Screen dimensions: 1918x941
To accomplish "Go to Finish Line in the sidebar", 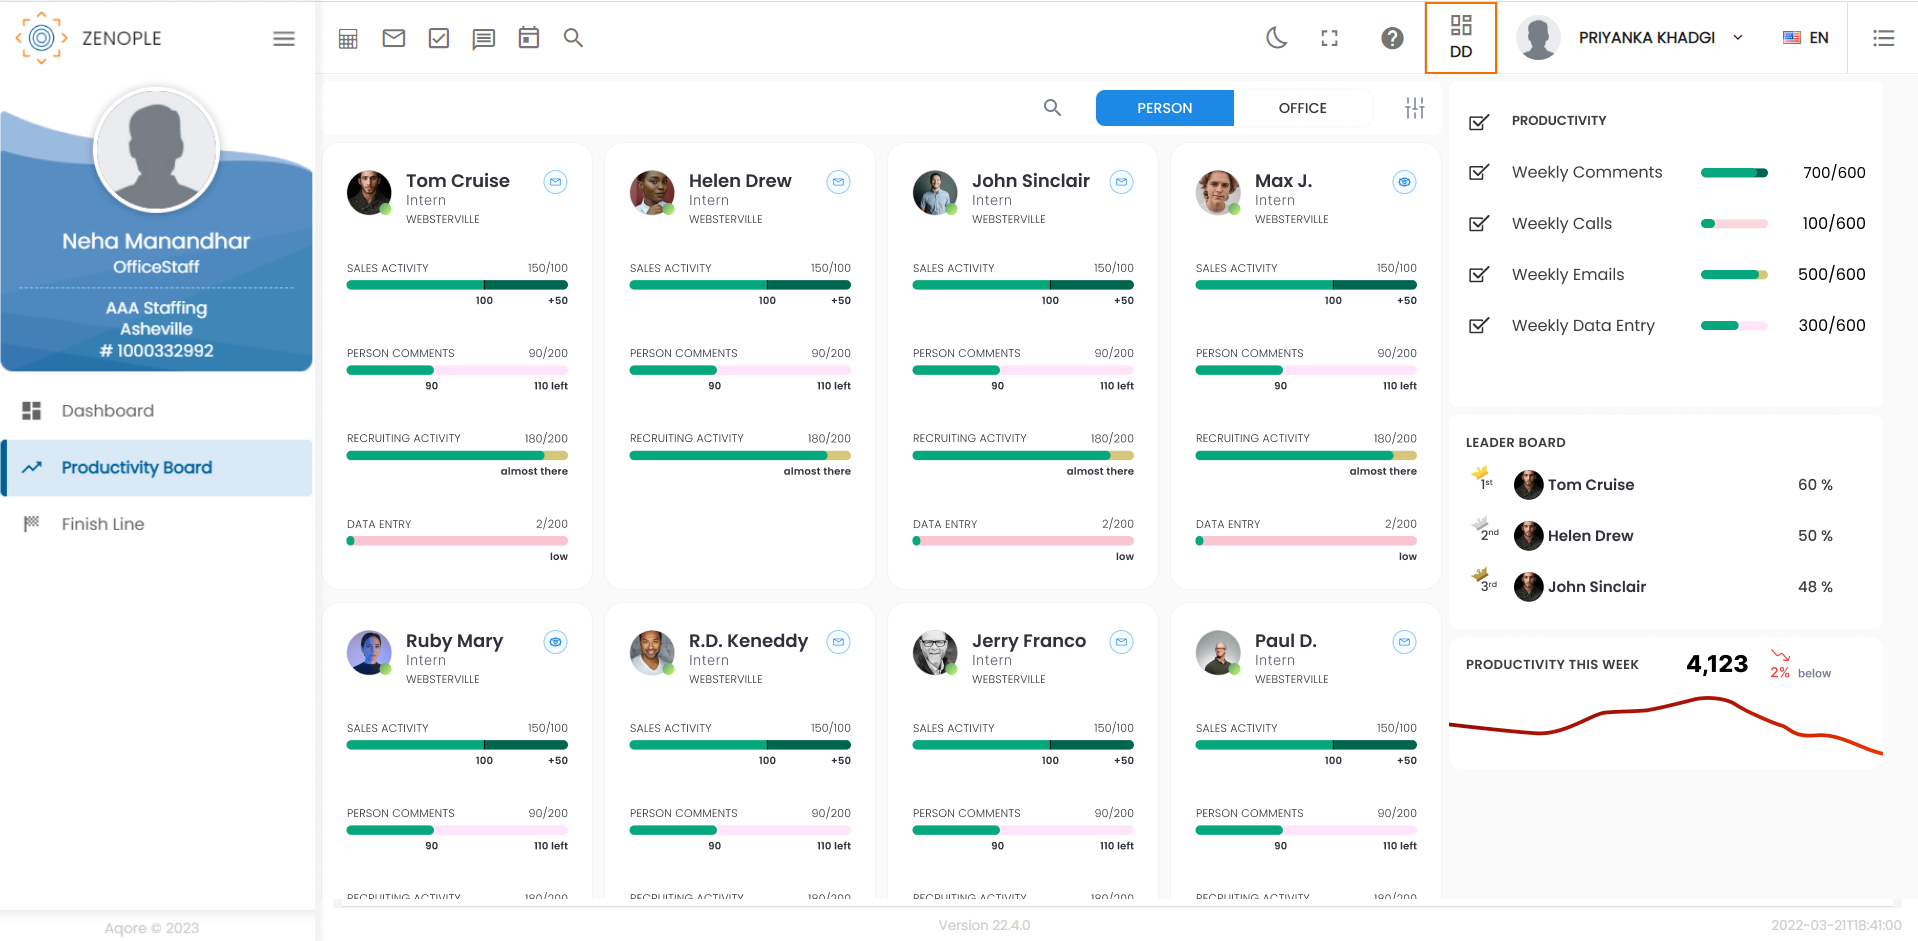I will pyautogui.click(x=102, y=523).
